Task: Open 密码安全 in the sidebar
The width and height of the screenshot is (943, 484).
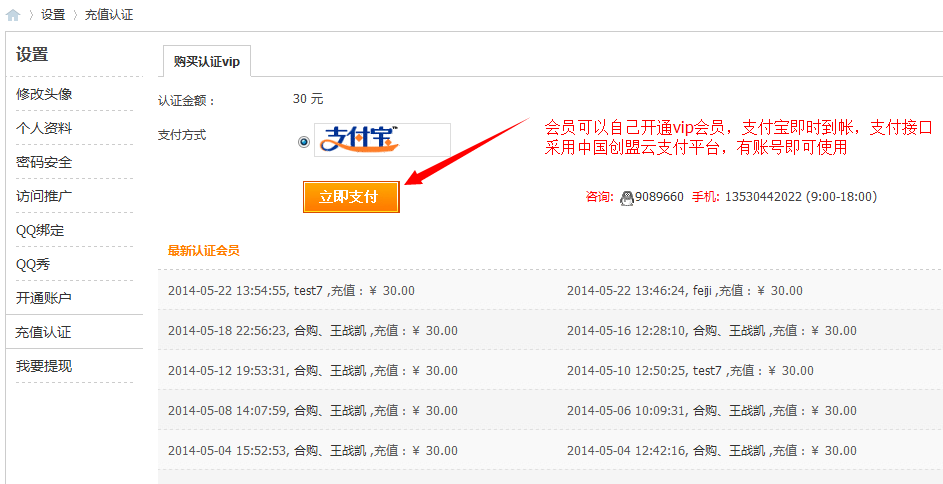Action: click(44, 162)
